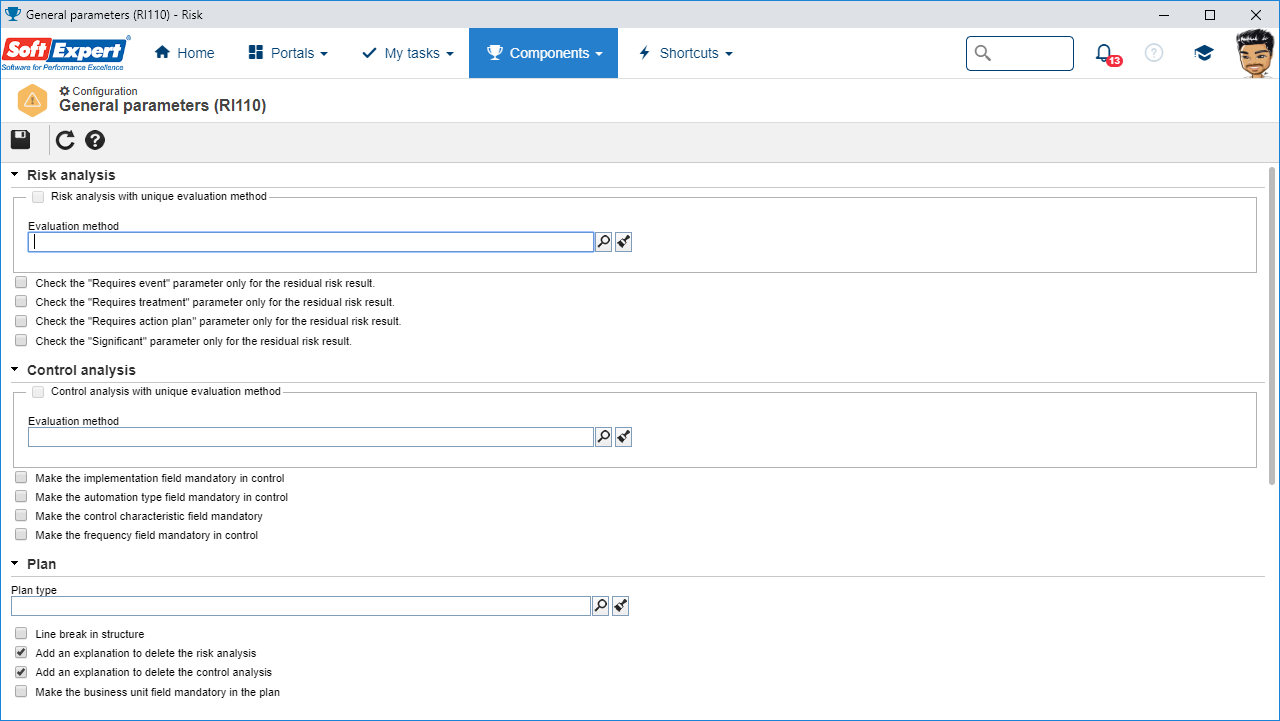1280x721 pixels.
Task: Open the Portals dropdown menu
Action: click(288, 53)
